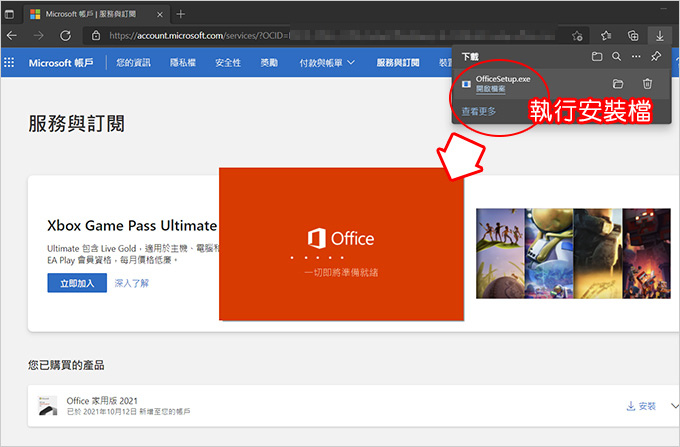
Task: Click the 安裝 link for Office 家用版 2021
Action: (641, 406)
